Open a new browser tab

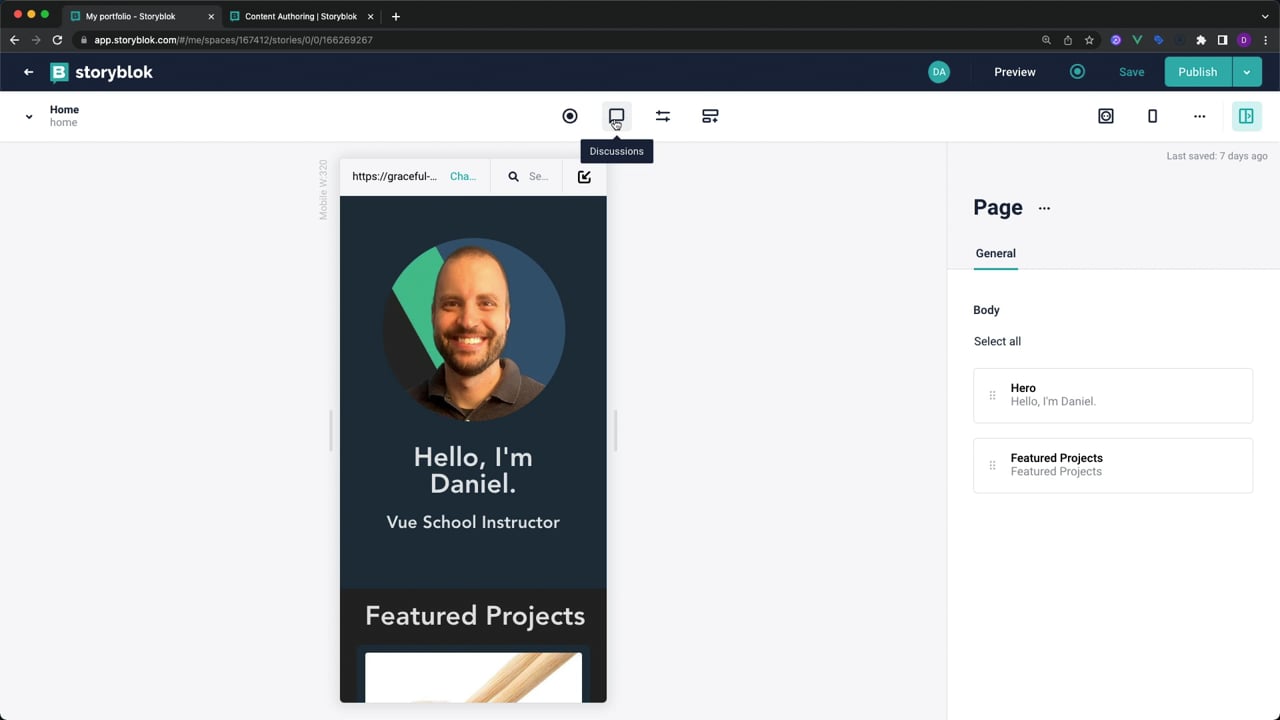pyautogui.click(x=396, y=16)
